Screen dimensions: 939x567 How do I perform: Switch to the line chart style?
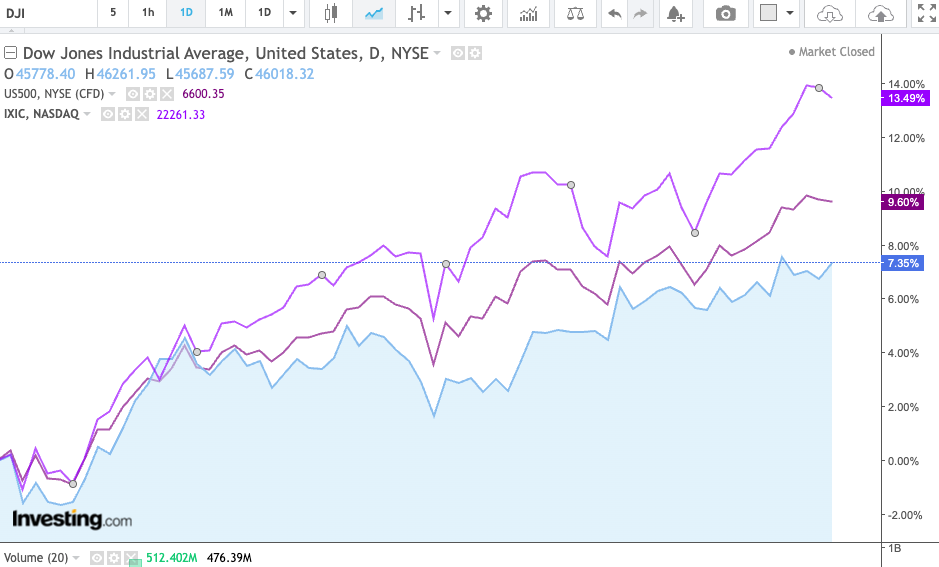pos(374,13)
